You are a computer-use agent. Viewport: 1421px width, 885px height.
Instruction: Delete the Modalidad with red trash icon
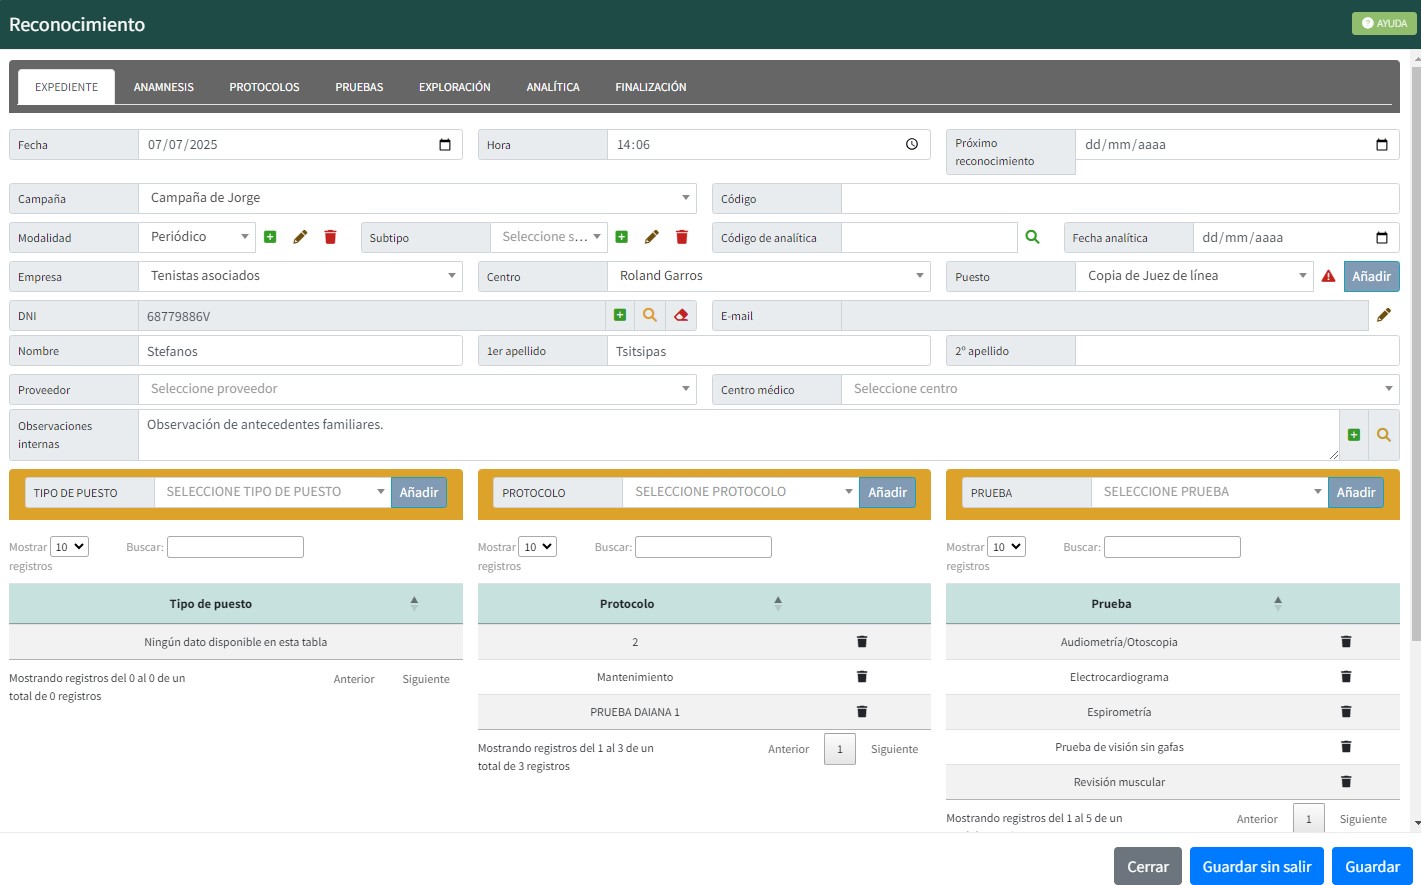click(x=330, y=237)
